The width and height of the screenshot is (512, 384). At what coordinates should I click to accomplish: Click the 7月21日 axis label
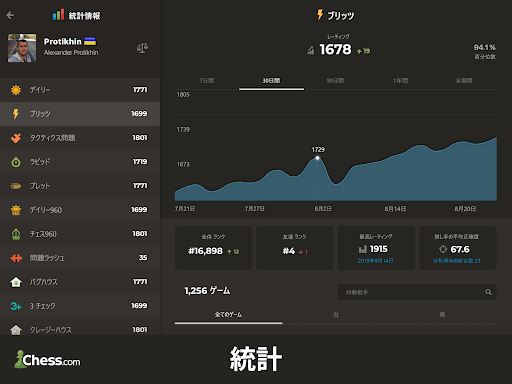185,209
